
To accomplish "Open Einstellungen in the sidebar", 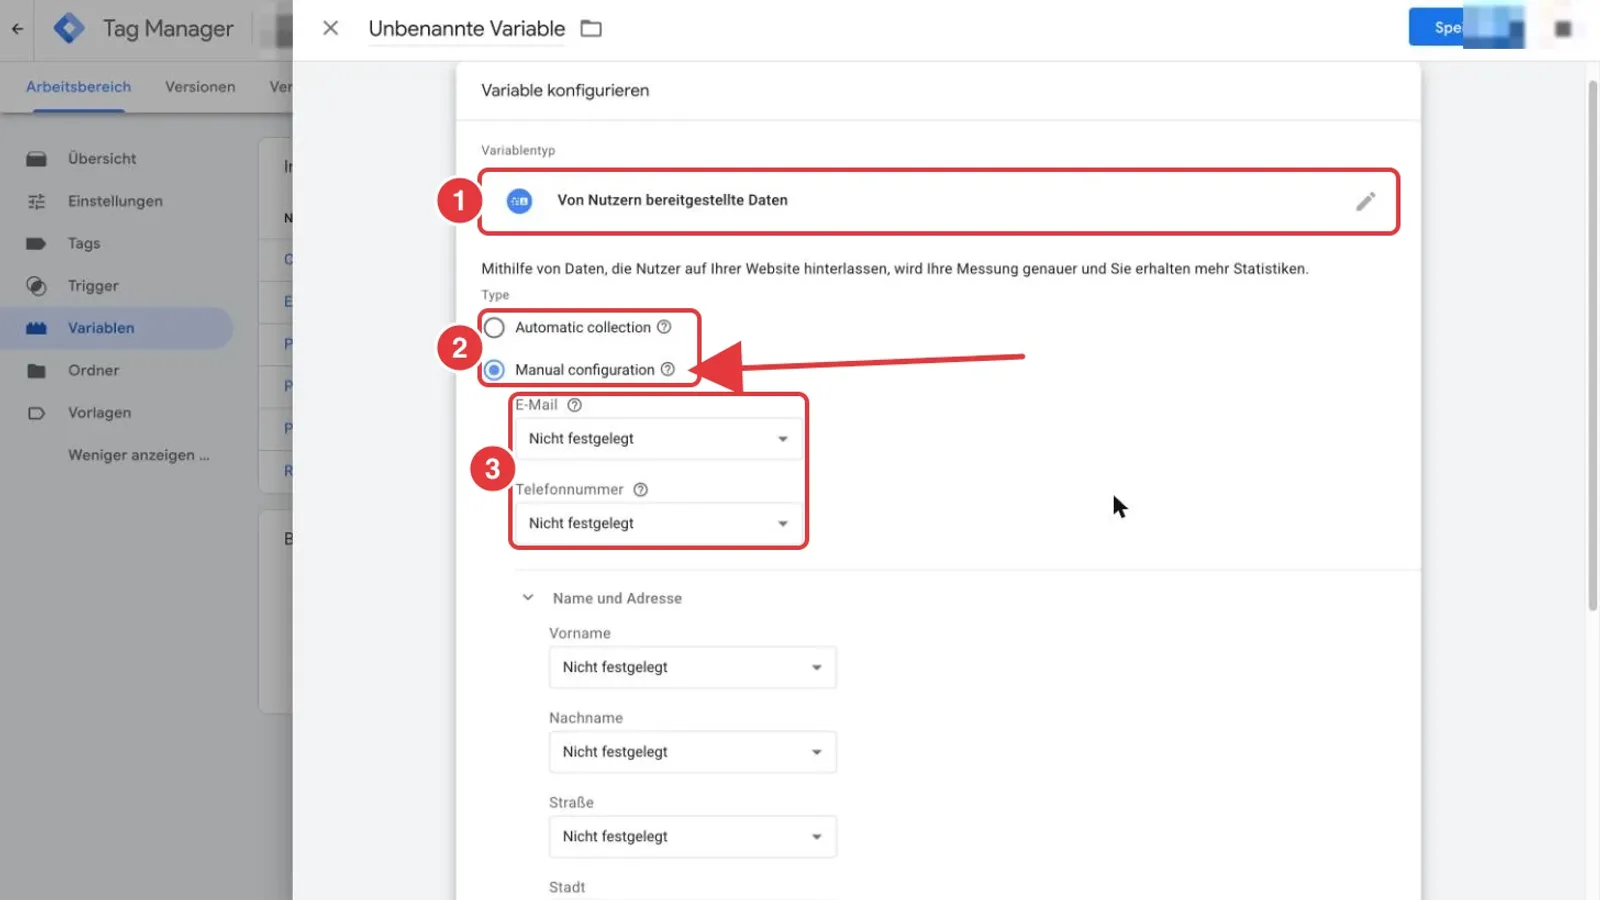I will [x=115, y=201].
